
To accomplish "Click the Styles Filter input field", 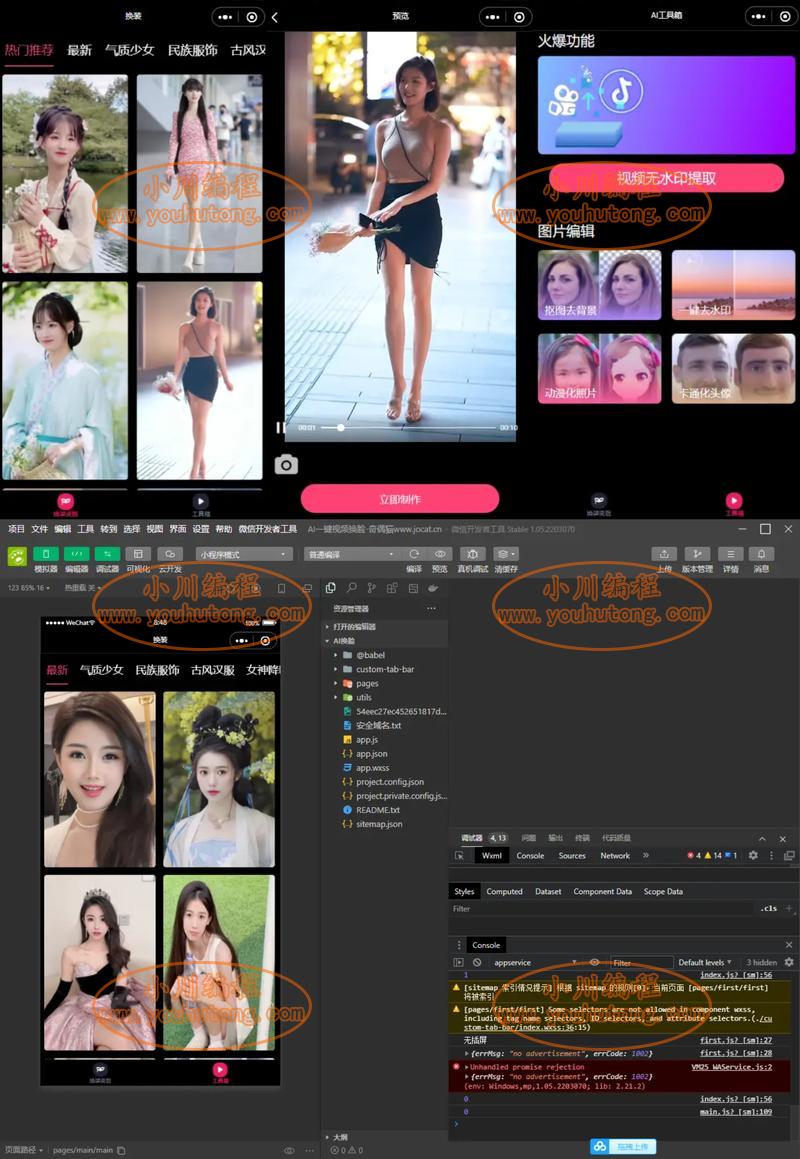I will click(603, 908).
